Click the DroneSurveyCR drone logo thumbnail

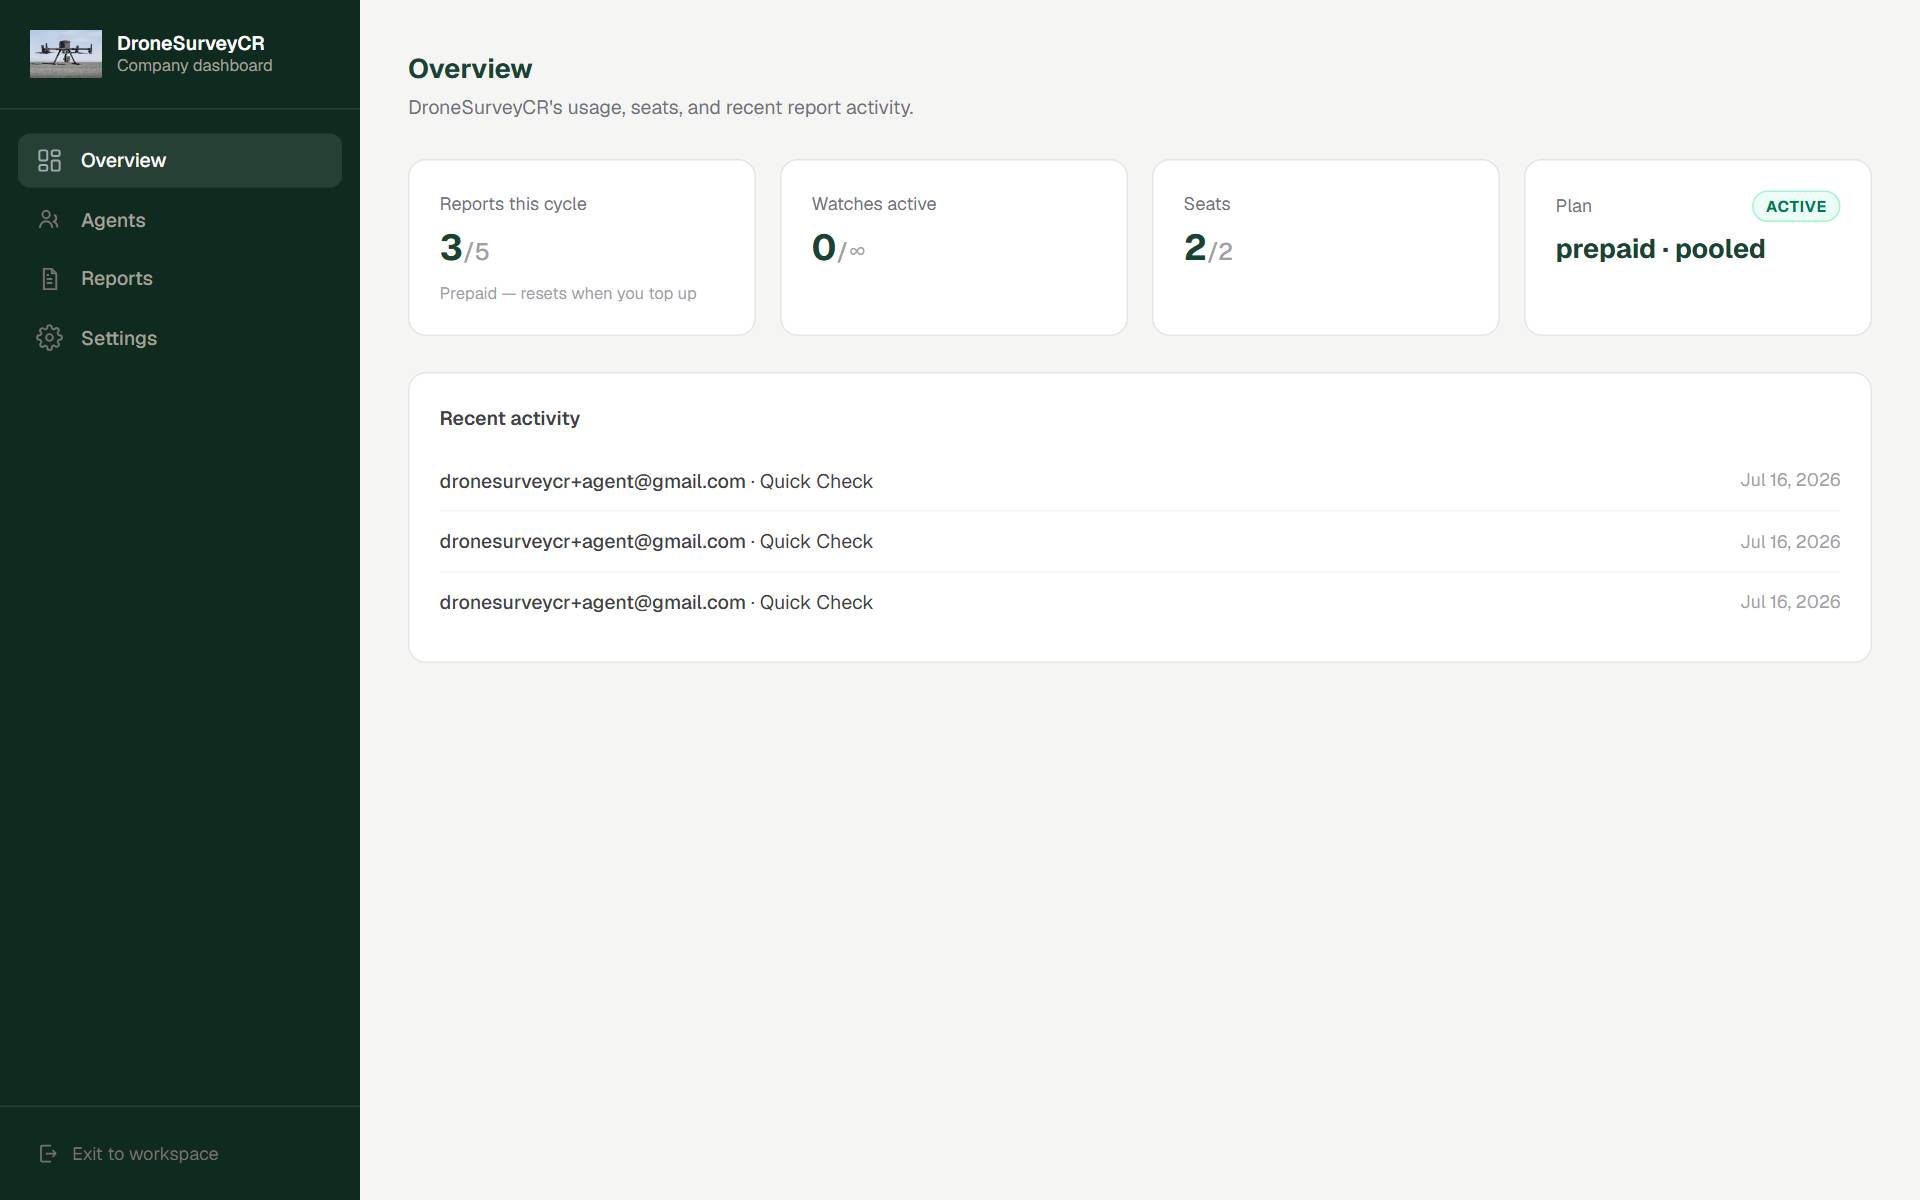66,54
